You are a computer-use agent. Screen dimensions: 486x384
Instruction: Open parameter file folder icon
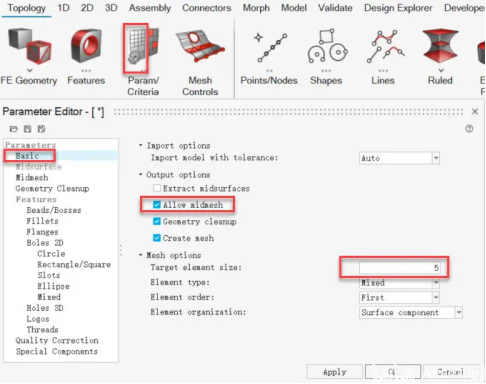(14, 129)
